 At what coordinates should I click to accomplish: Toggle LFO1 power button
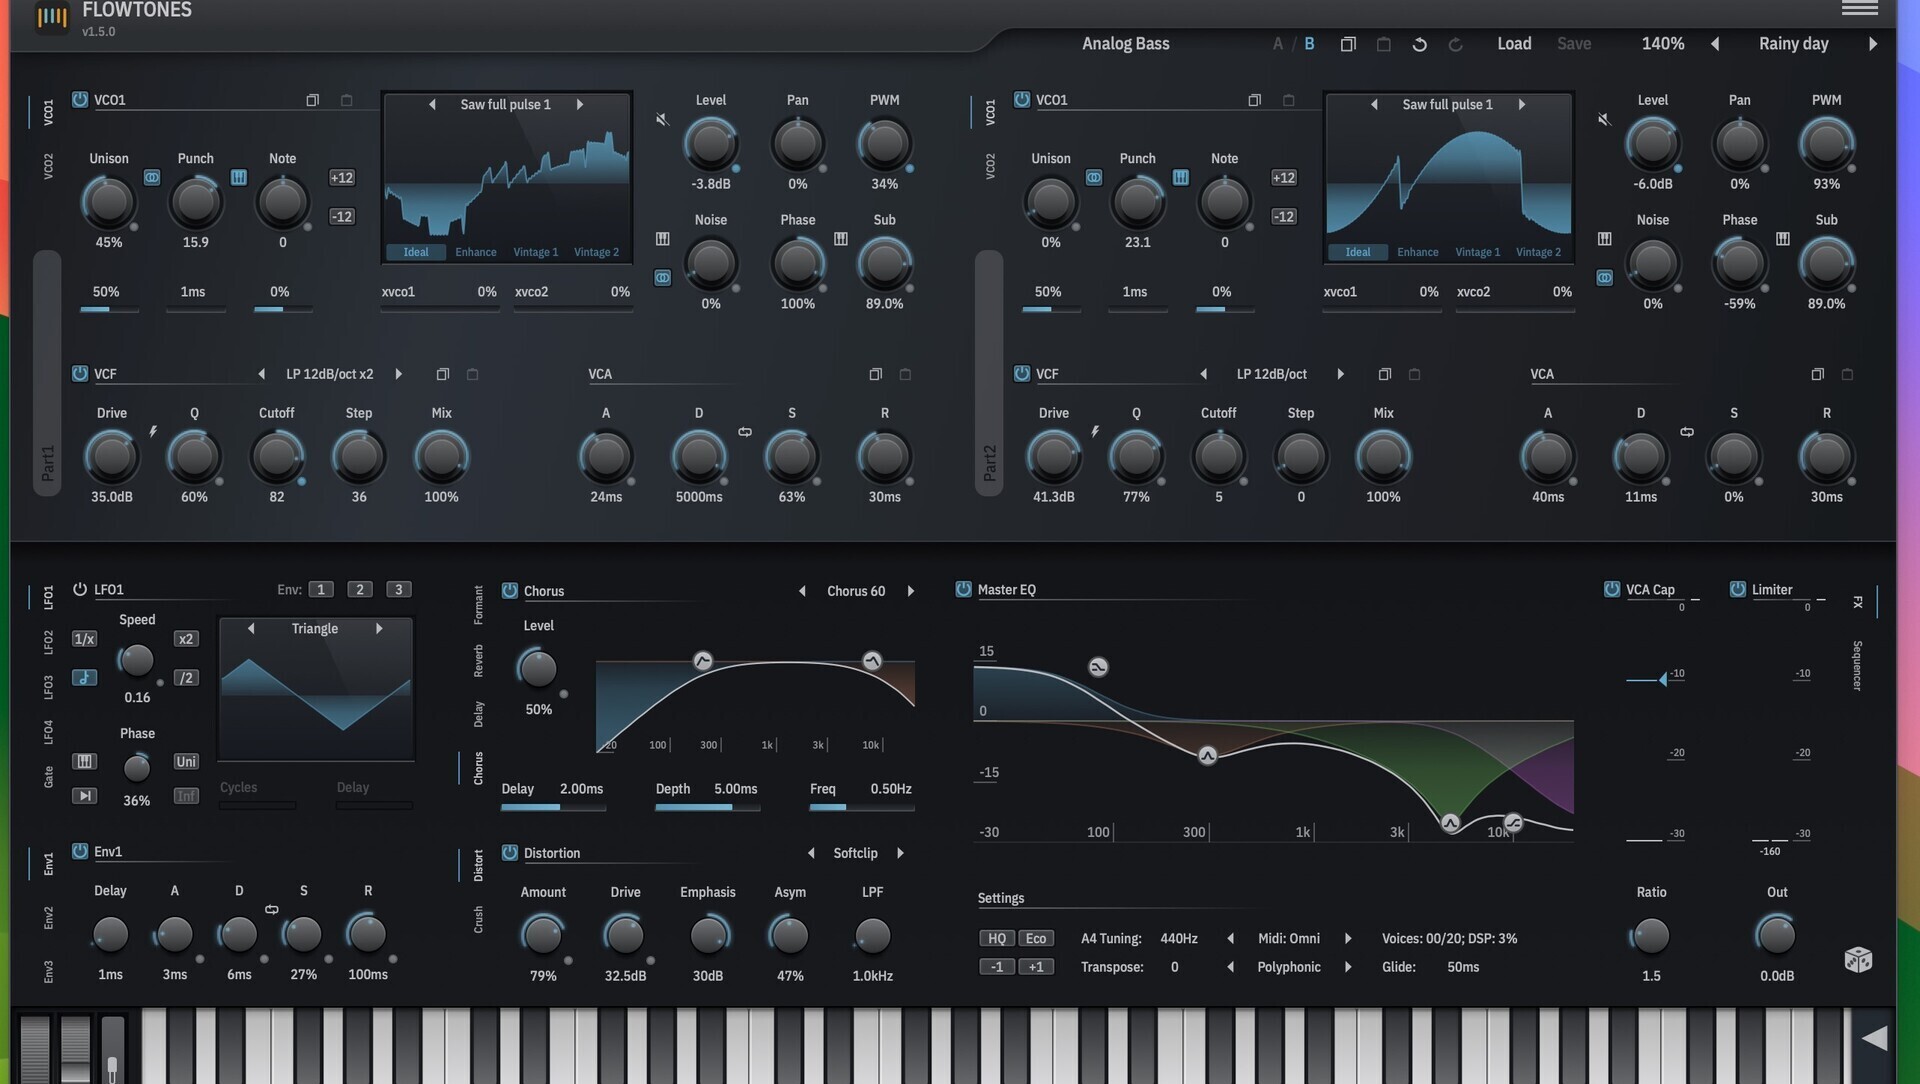point(80,590)
